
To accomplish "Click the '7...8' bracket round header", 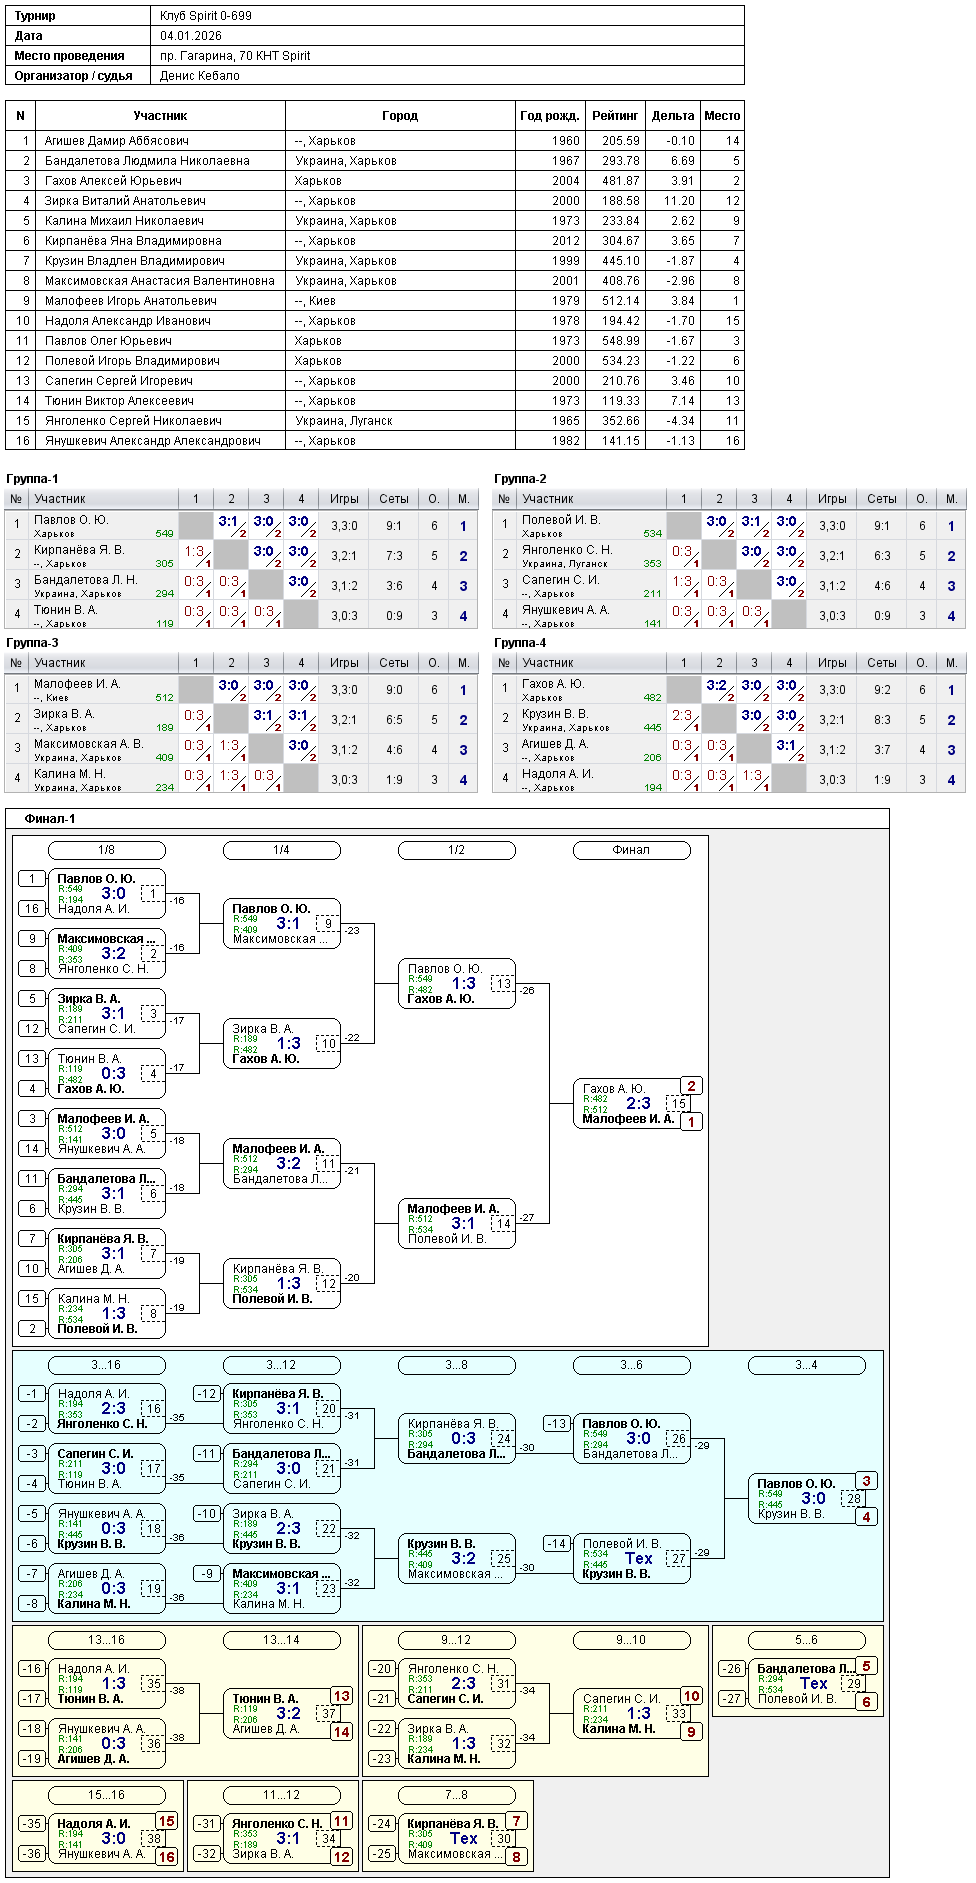I will (x=456, y=1795).
